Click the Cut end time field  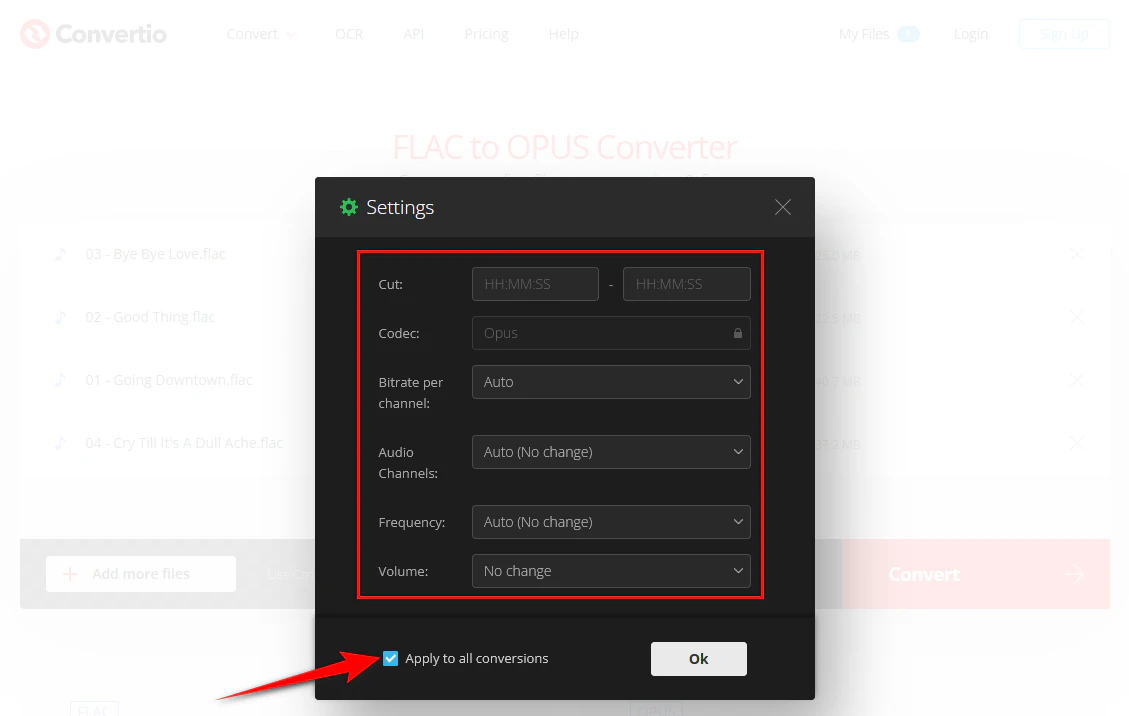tap(686, 284)
